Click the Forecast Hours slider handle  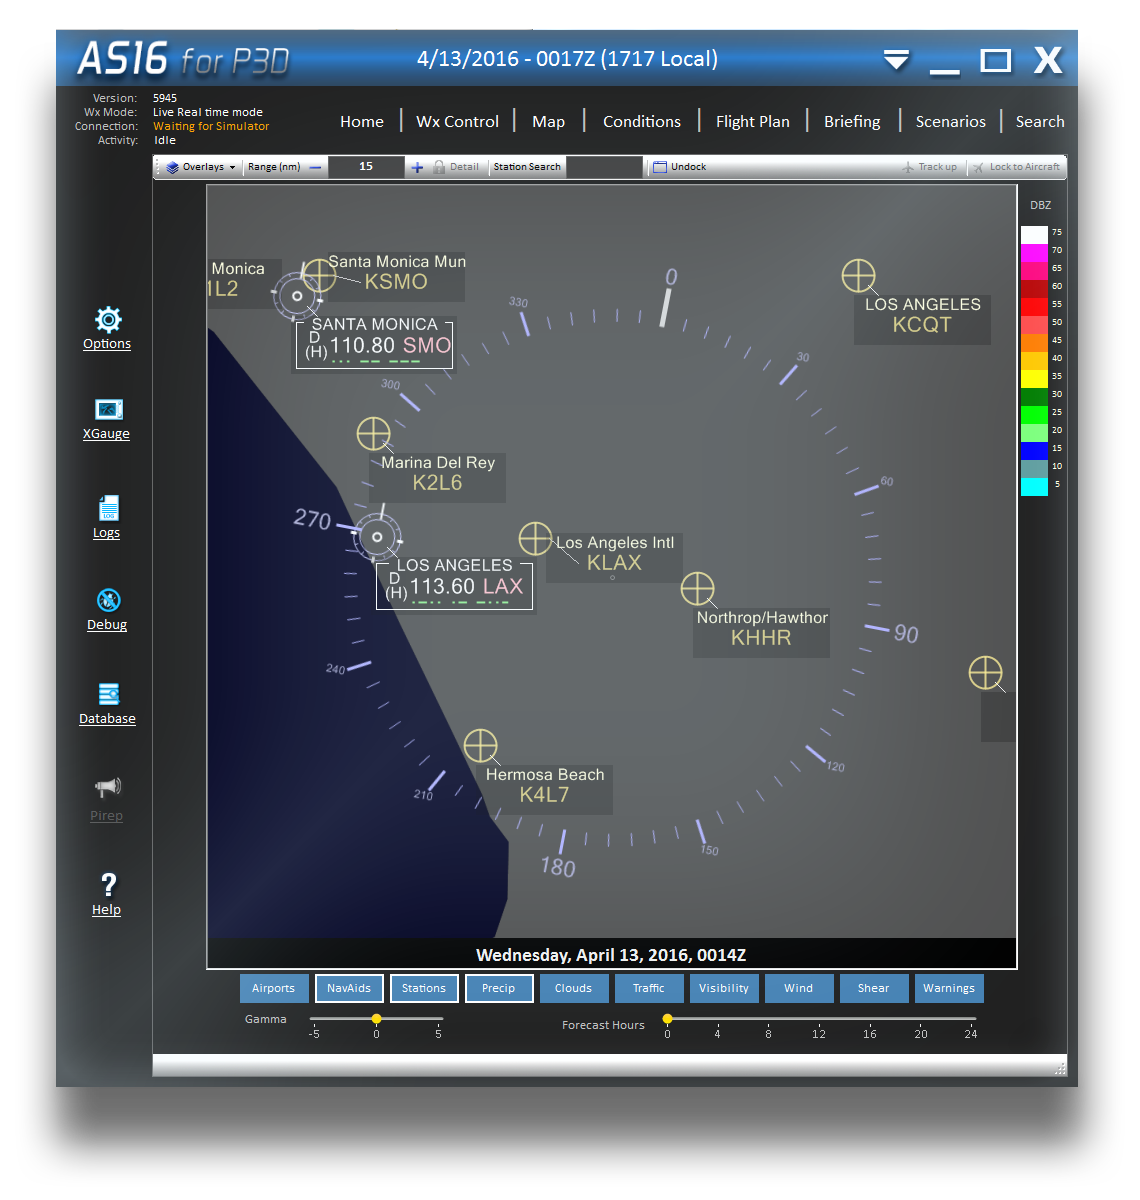click(667, 1019)
